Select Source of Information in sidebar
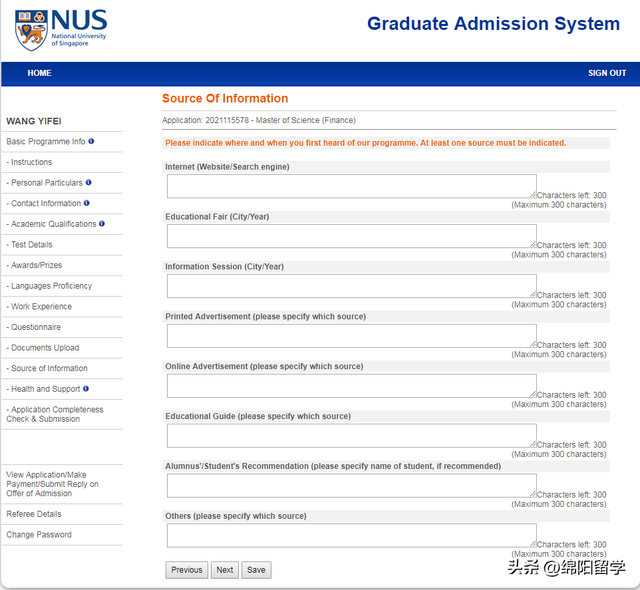 [x=47, y=368]
